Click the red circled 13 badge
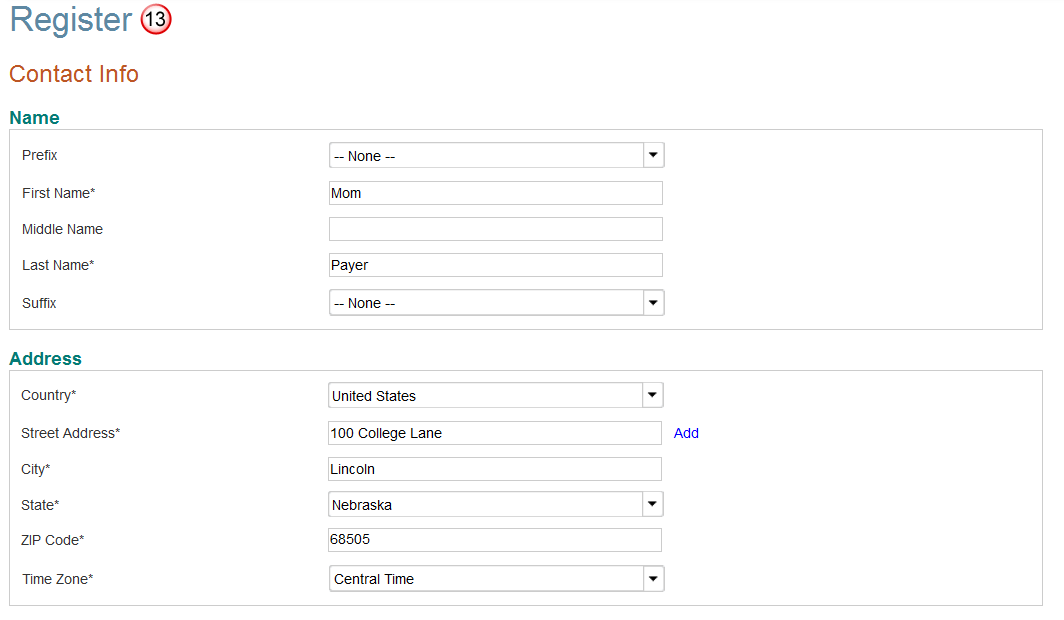1064x620 pixels. coord(156,20)
